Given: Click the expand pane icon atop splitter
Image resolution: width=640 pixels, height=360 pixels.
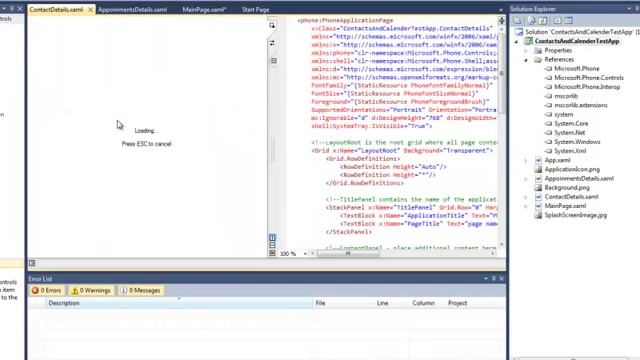Looking at the screenshot, I should pyautogui.click(x=272, y=25).
